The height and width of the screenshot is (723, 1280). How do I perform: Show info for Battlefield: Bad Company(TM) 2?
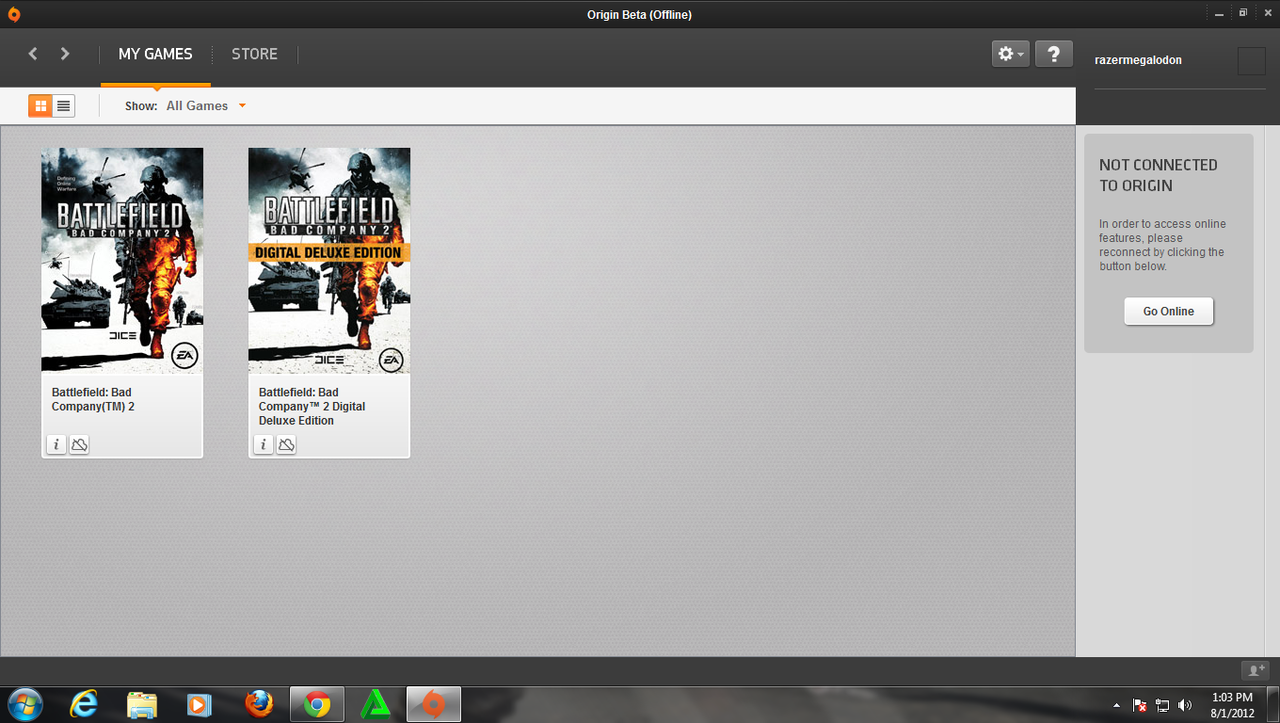coord(56,444)
